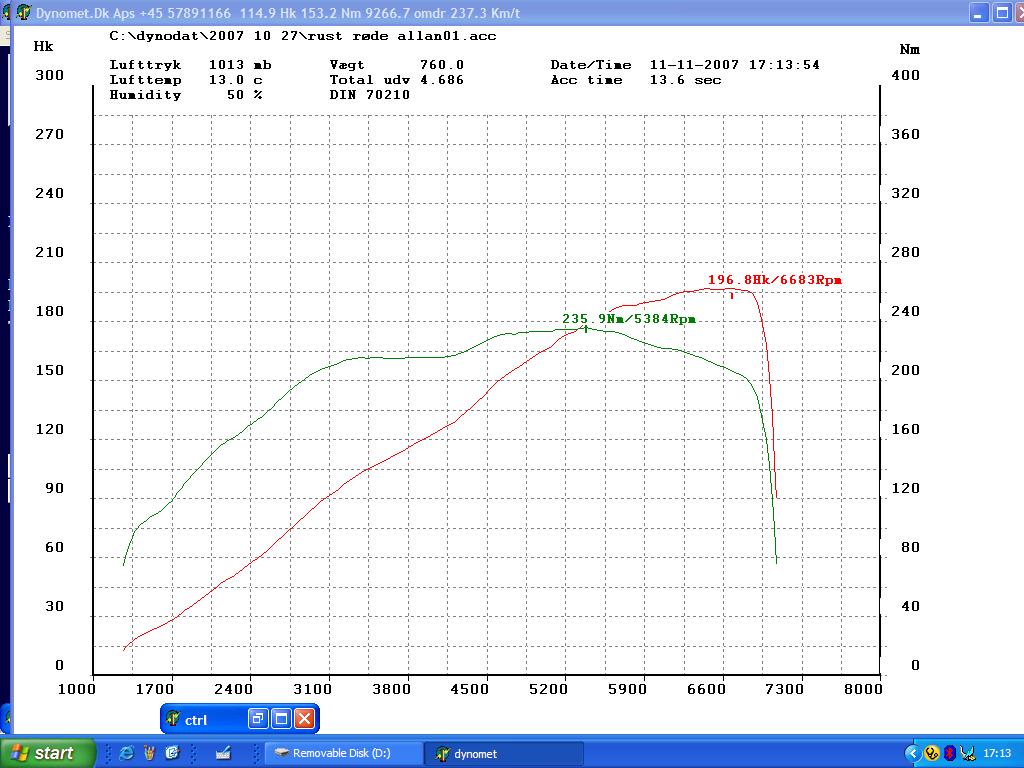
Task: Close the ctrl window
Action: pos(305,719)
